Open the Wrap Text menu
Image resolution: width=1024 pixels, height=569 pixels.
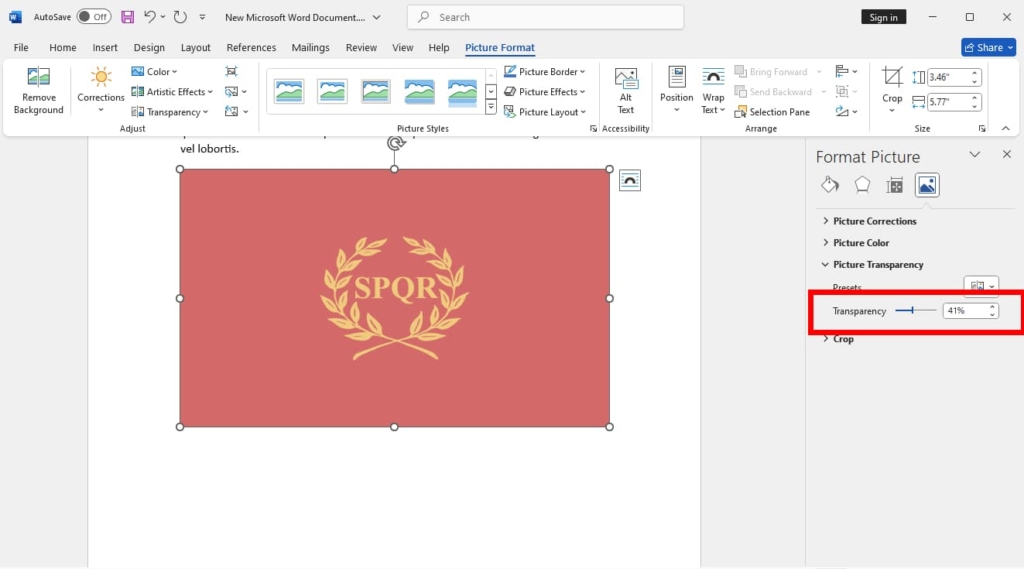pos(713,91)
